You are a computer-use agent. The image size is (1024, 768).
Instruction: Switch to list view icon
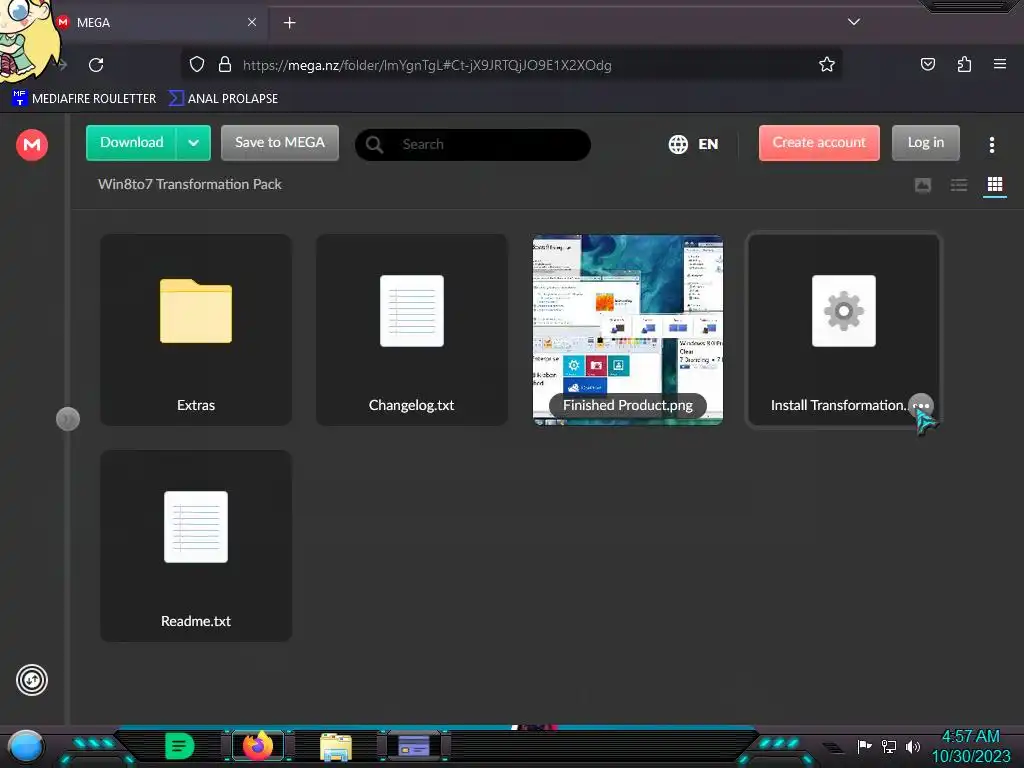tap(959, 185)
